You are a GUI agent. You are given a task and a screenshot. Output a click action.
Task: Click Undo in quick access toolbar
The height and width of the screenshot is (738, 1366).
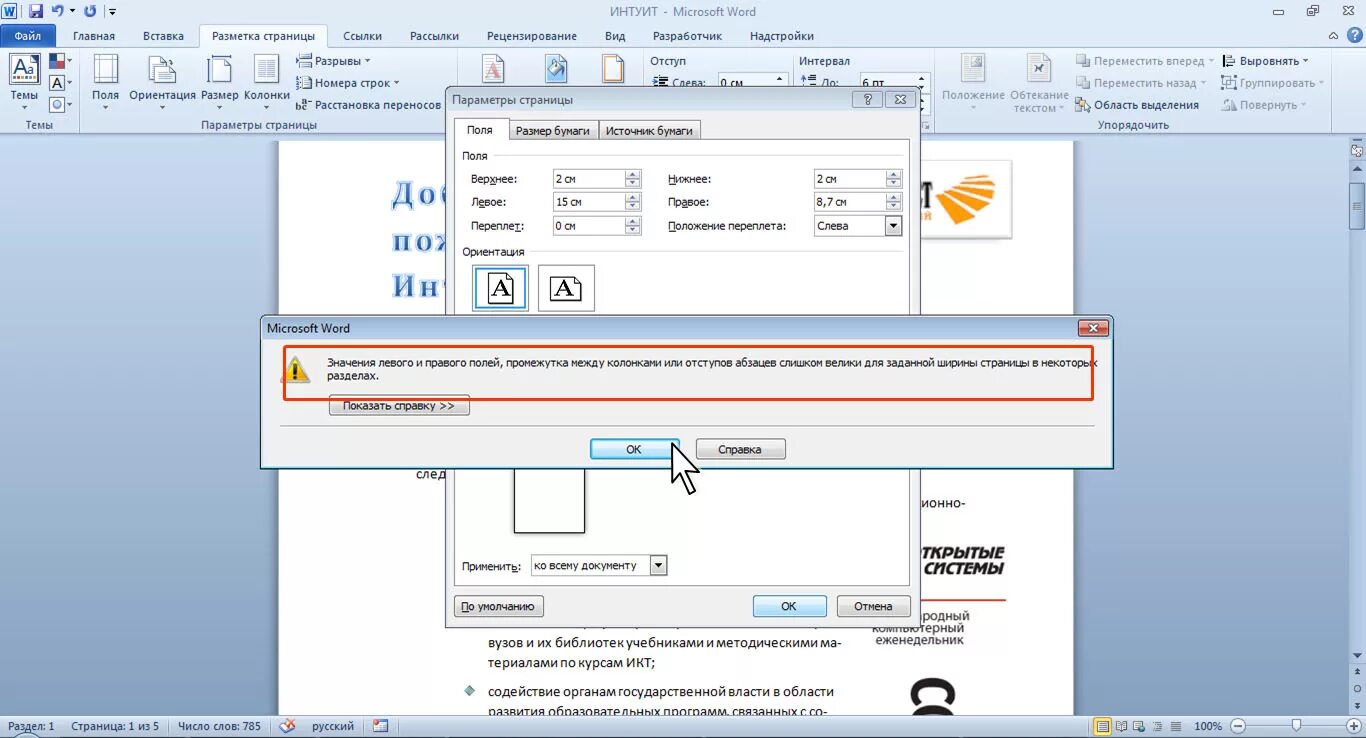(x=58, y=11)
